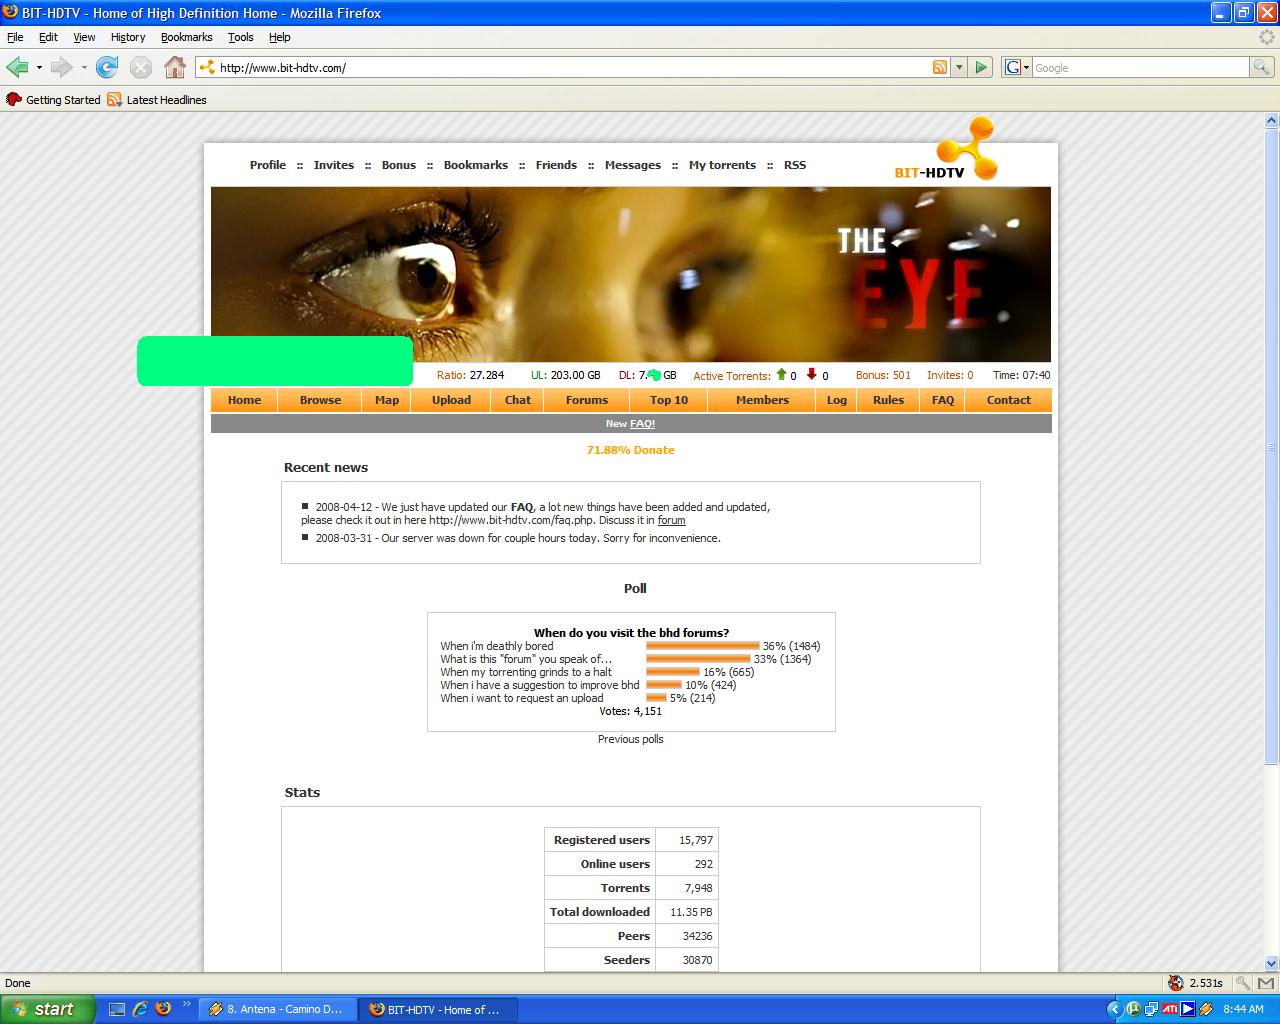
Task: Click in the Google search box
Action: point(1140,67)
